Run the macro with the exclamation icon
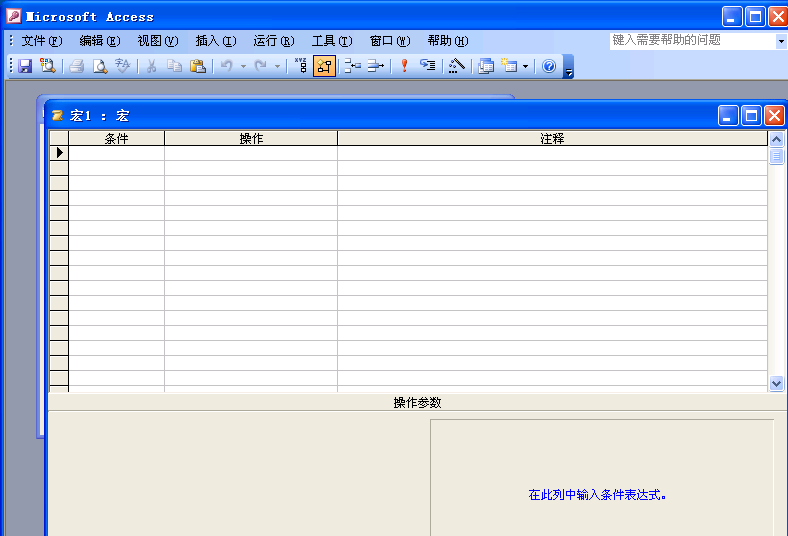The image size is (788, 536). (404, 66)
